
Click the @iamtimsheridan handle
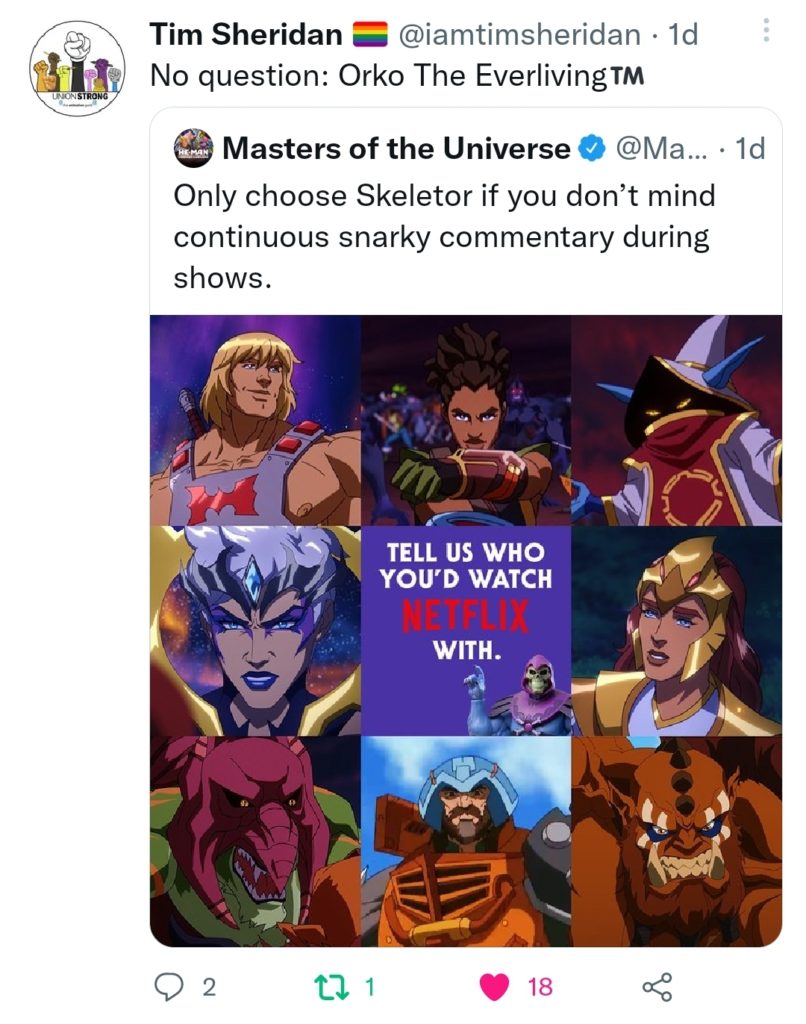(519, 35)
